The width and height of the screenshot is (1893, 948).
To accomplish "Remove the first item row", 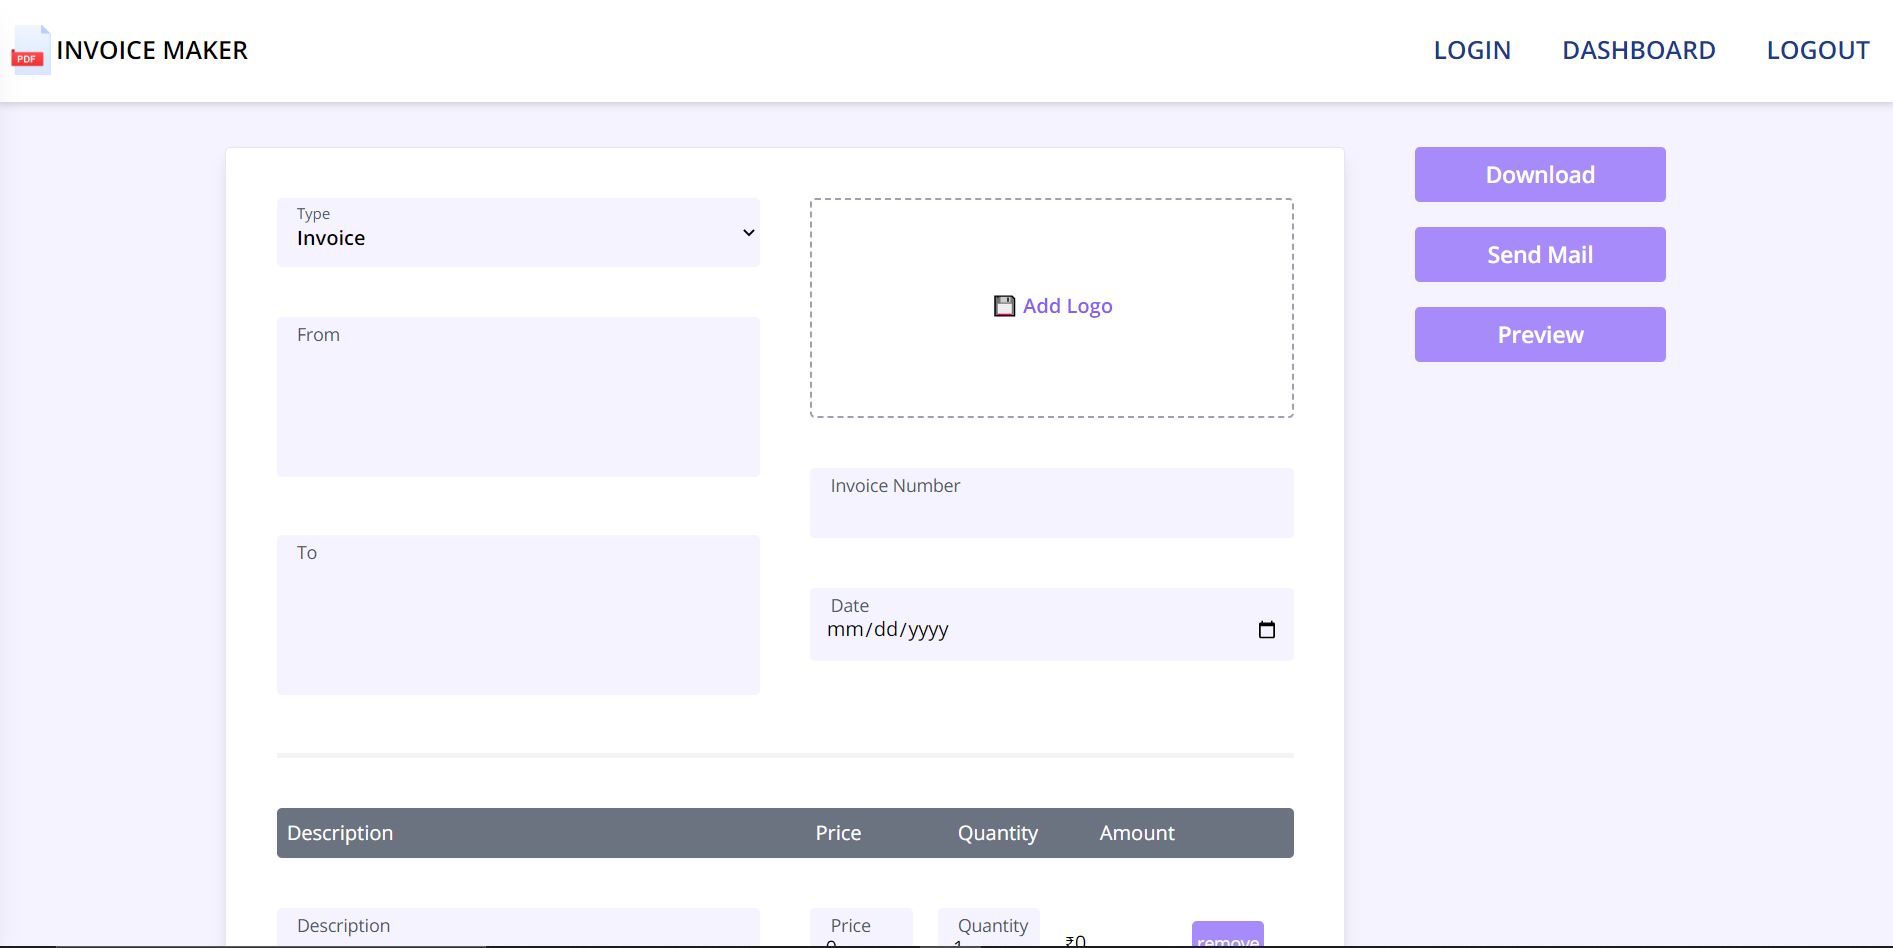I will point(1228,935).
